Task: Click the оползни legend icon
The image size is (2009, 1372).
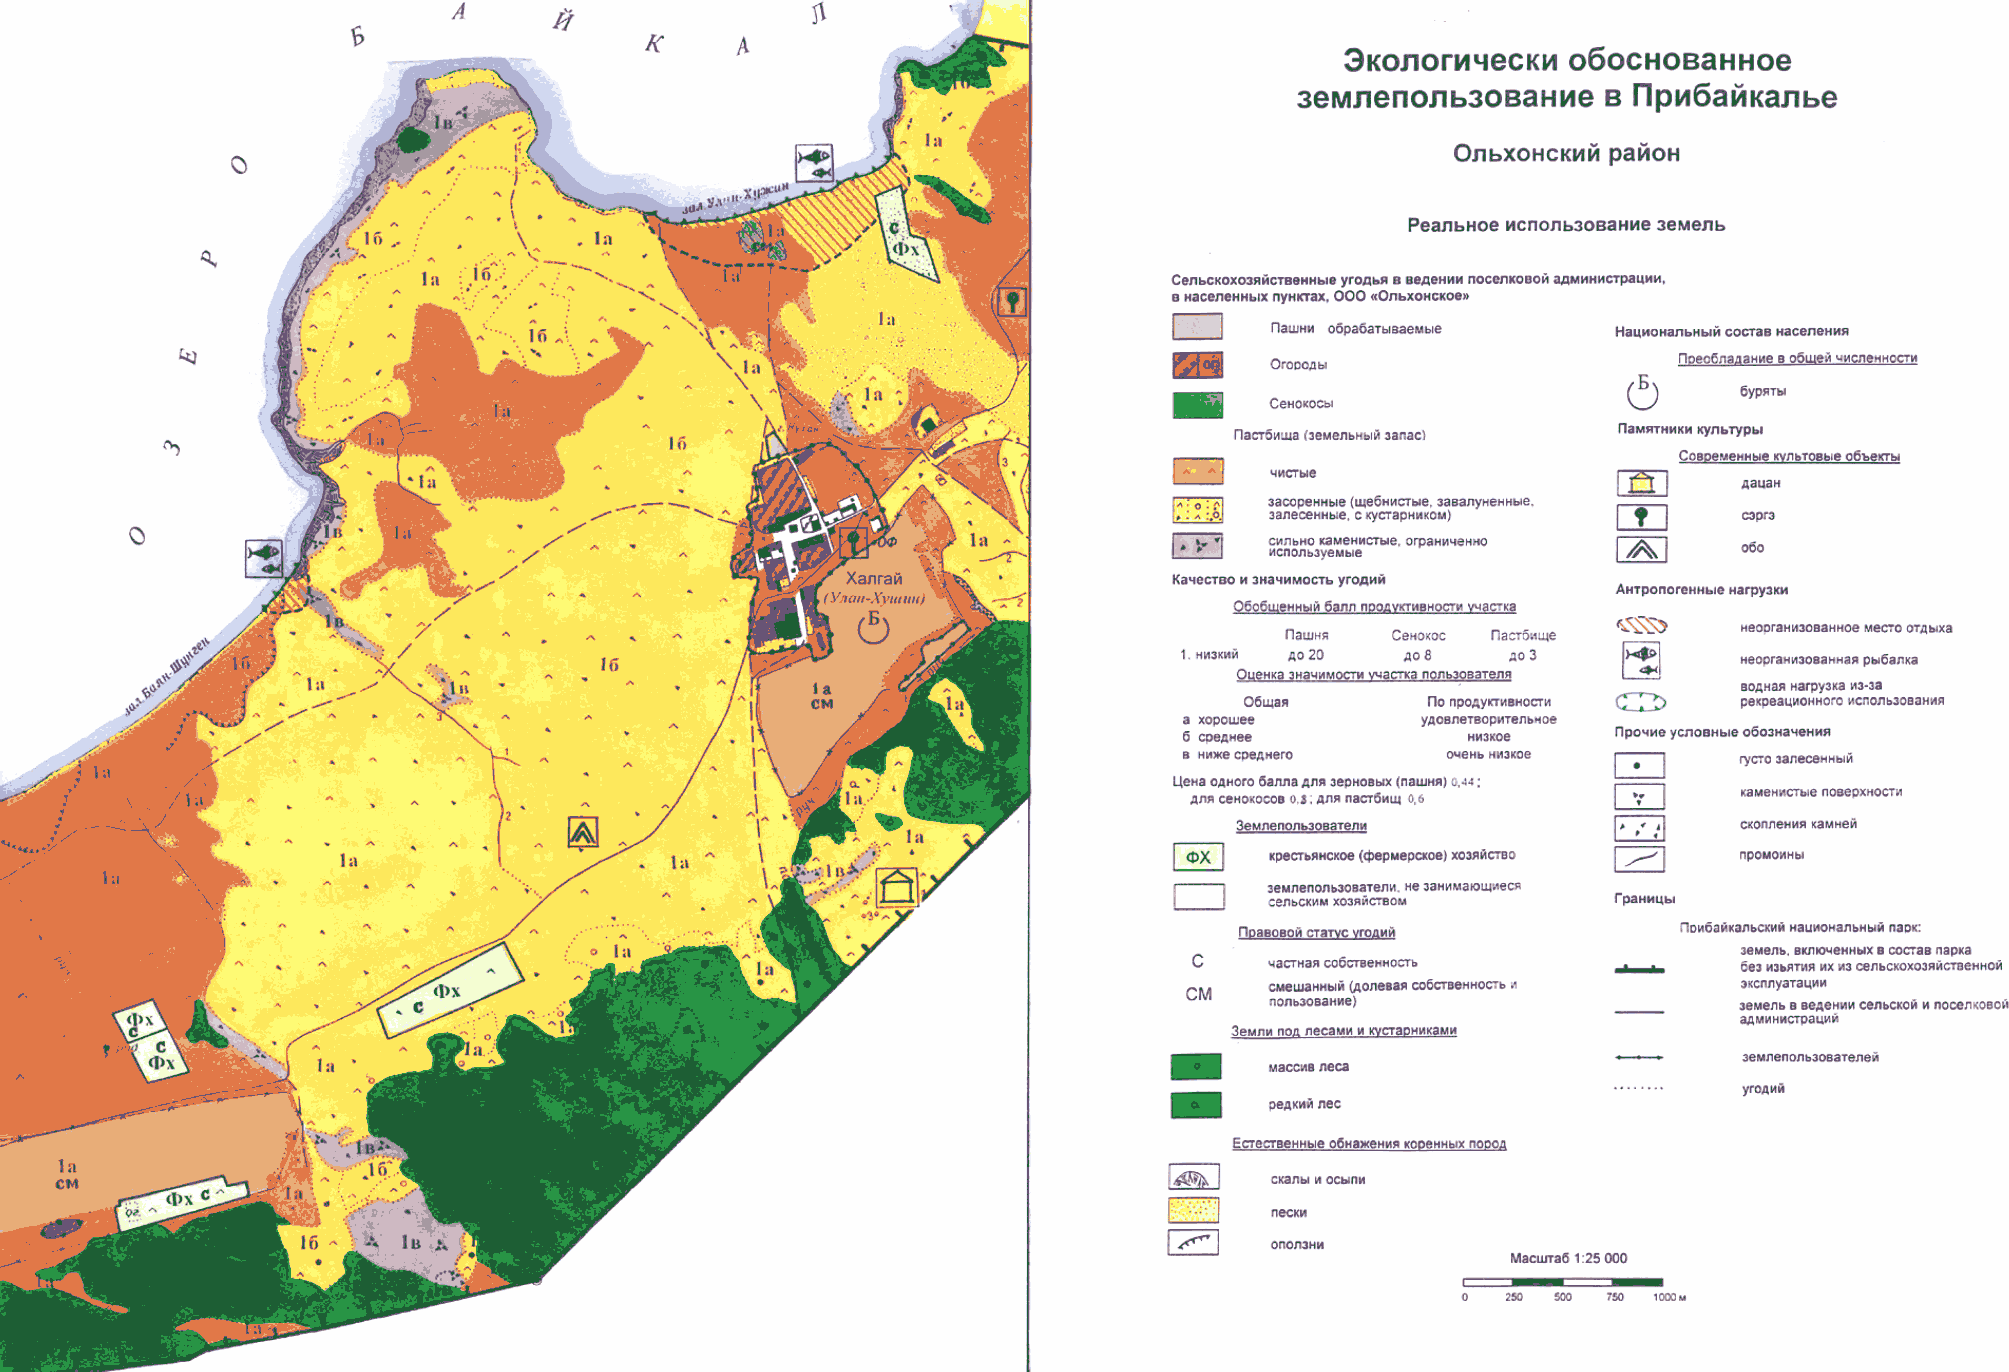Action: pyautogui.click(x=1194, y=1242)
